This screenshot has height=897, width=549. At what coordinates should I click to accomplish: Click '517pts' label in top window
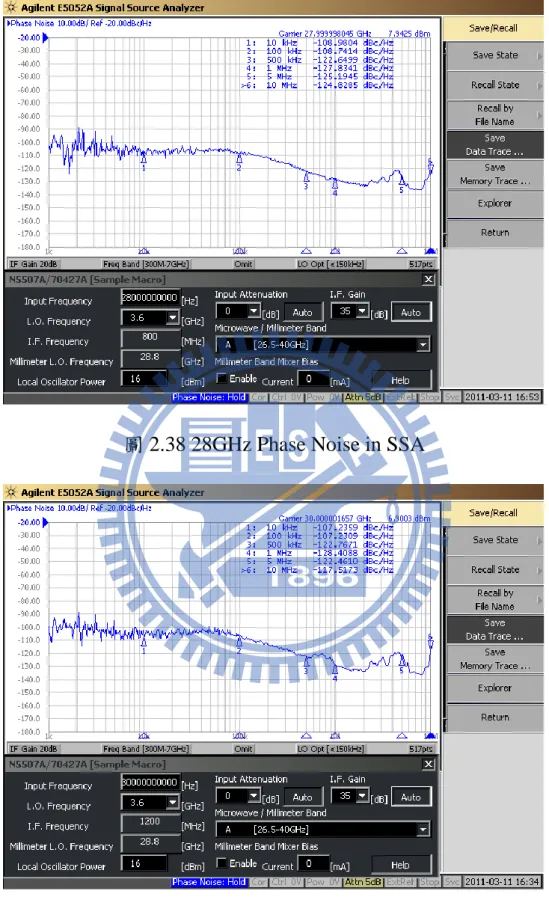pyautogui.click(x=421, y=264)
